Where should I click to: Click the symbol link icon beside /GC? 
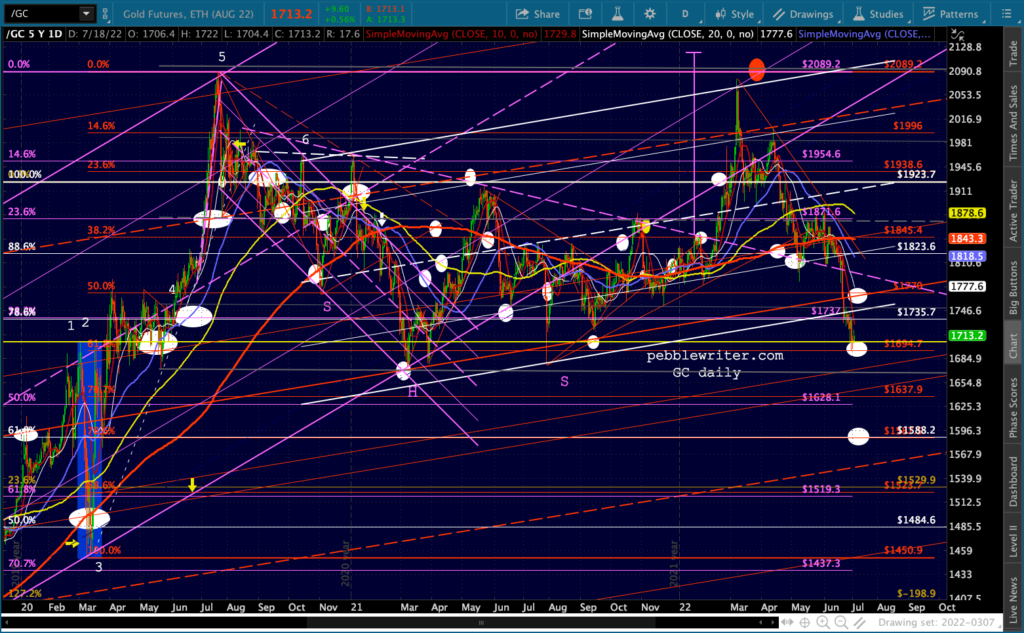click(105, 13)
